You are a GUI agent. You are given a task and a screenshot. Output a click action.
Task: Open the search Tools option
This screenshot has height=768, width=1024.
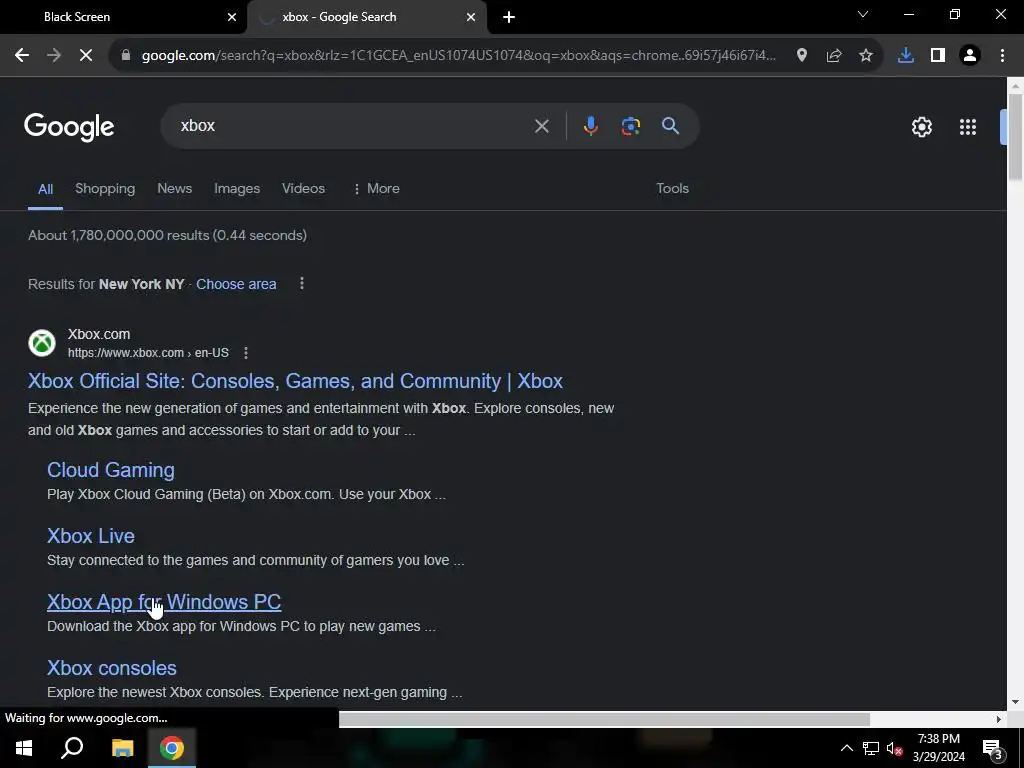pos(672,189)
